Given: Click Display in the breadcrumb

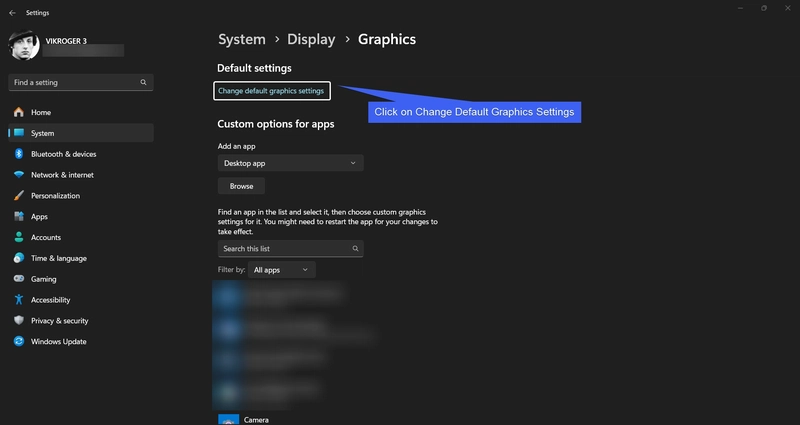Looking at the screenshot, I should pyautogui.click(x=311, y=39).
